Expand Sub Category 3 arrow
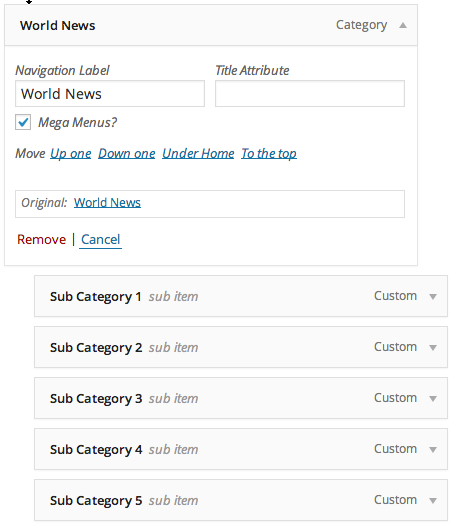Screen dimensions: 451x525 433,398
